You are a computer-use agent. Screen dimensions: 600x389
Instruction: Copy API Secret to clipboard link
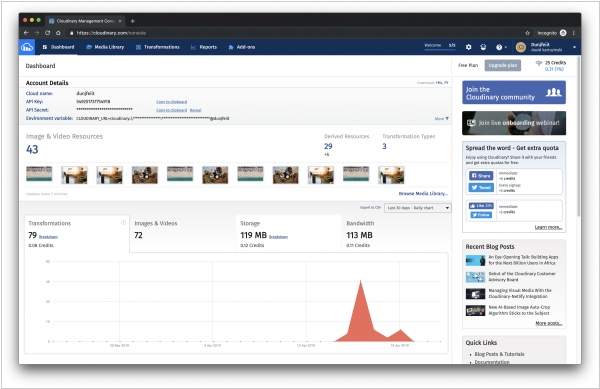[171, 110]
